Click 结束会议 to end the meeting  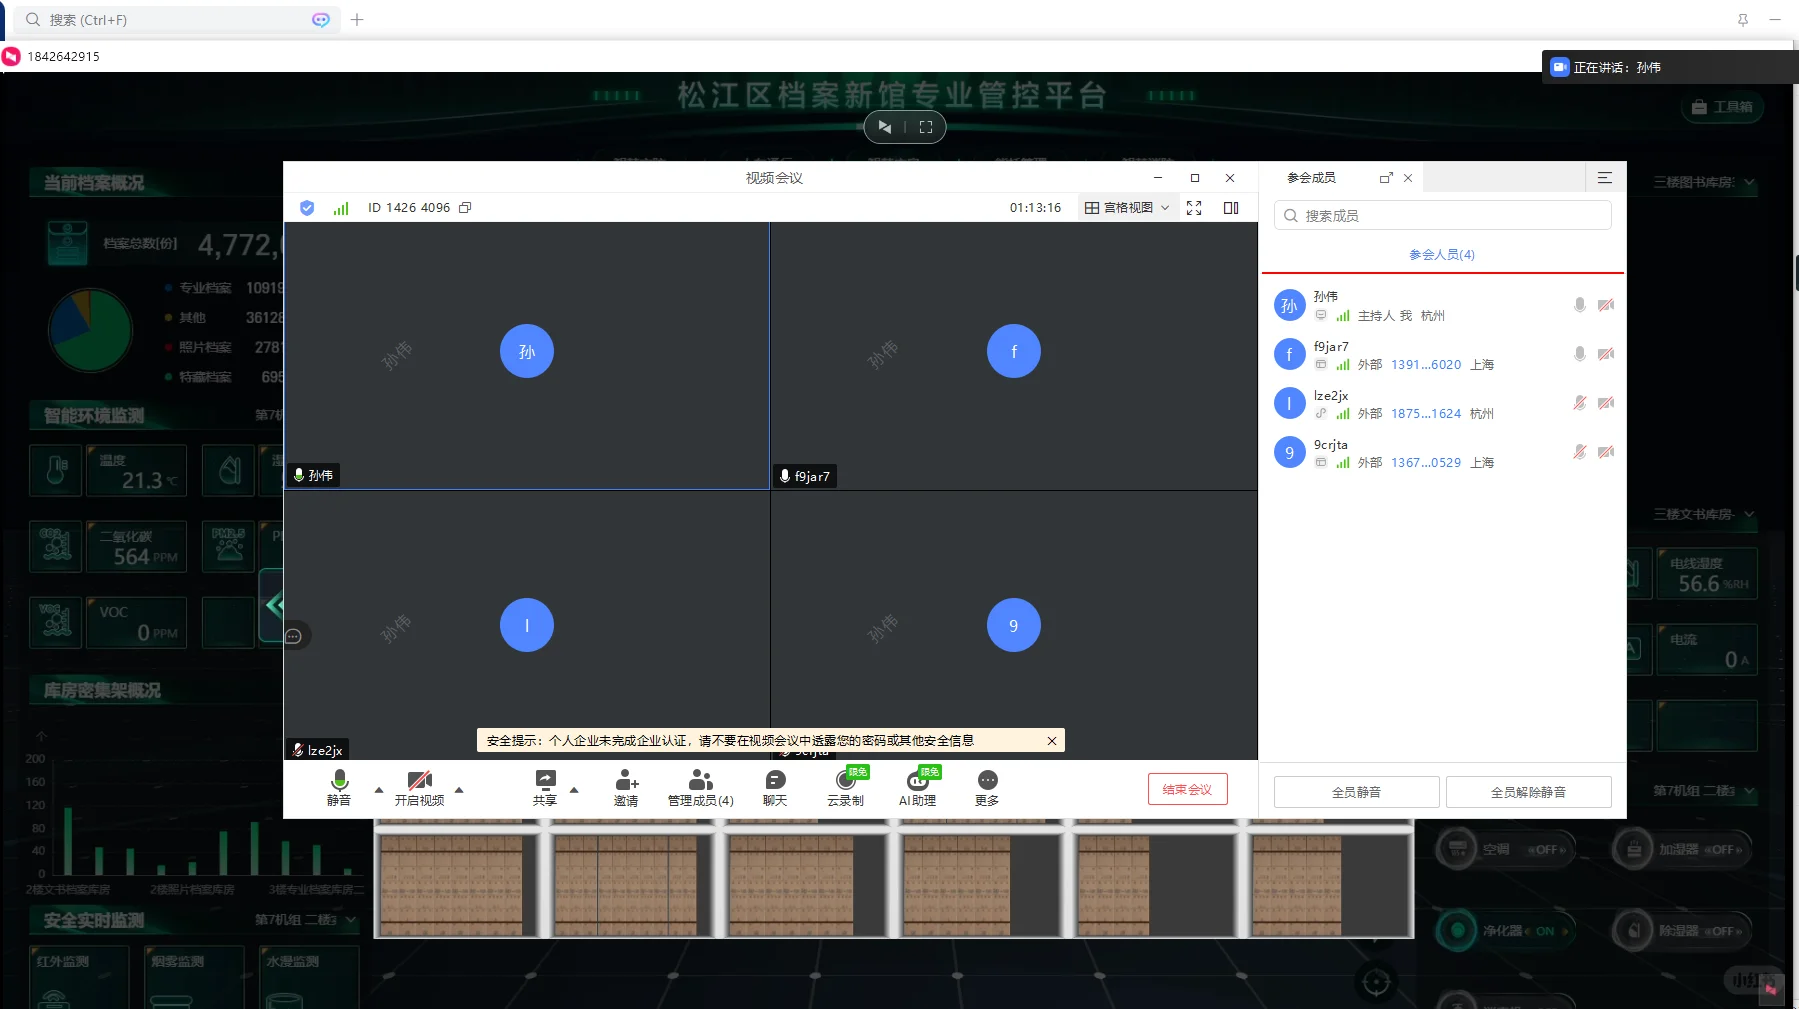[1187, 790]
